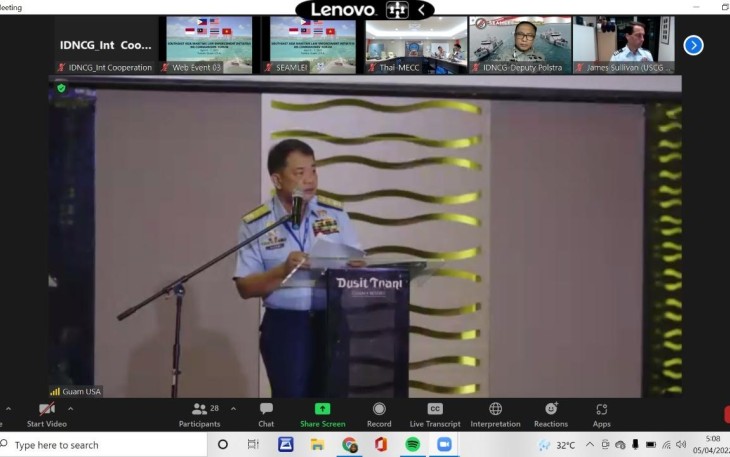Expand video options caret beside Start Video
This screenshot has height=457, width=730.
[x=71, y=409]
